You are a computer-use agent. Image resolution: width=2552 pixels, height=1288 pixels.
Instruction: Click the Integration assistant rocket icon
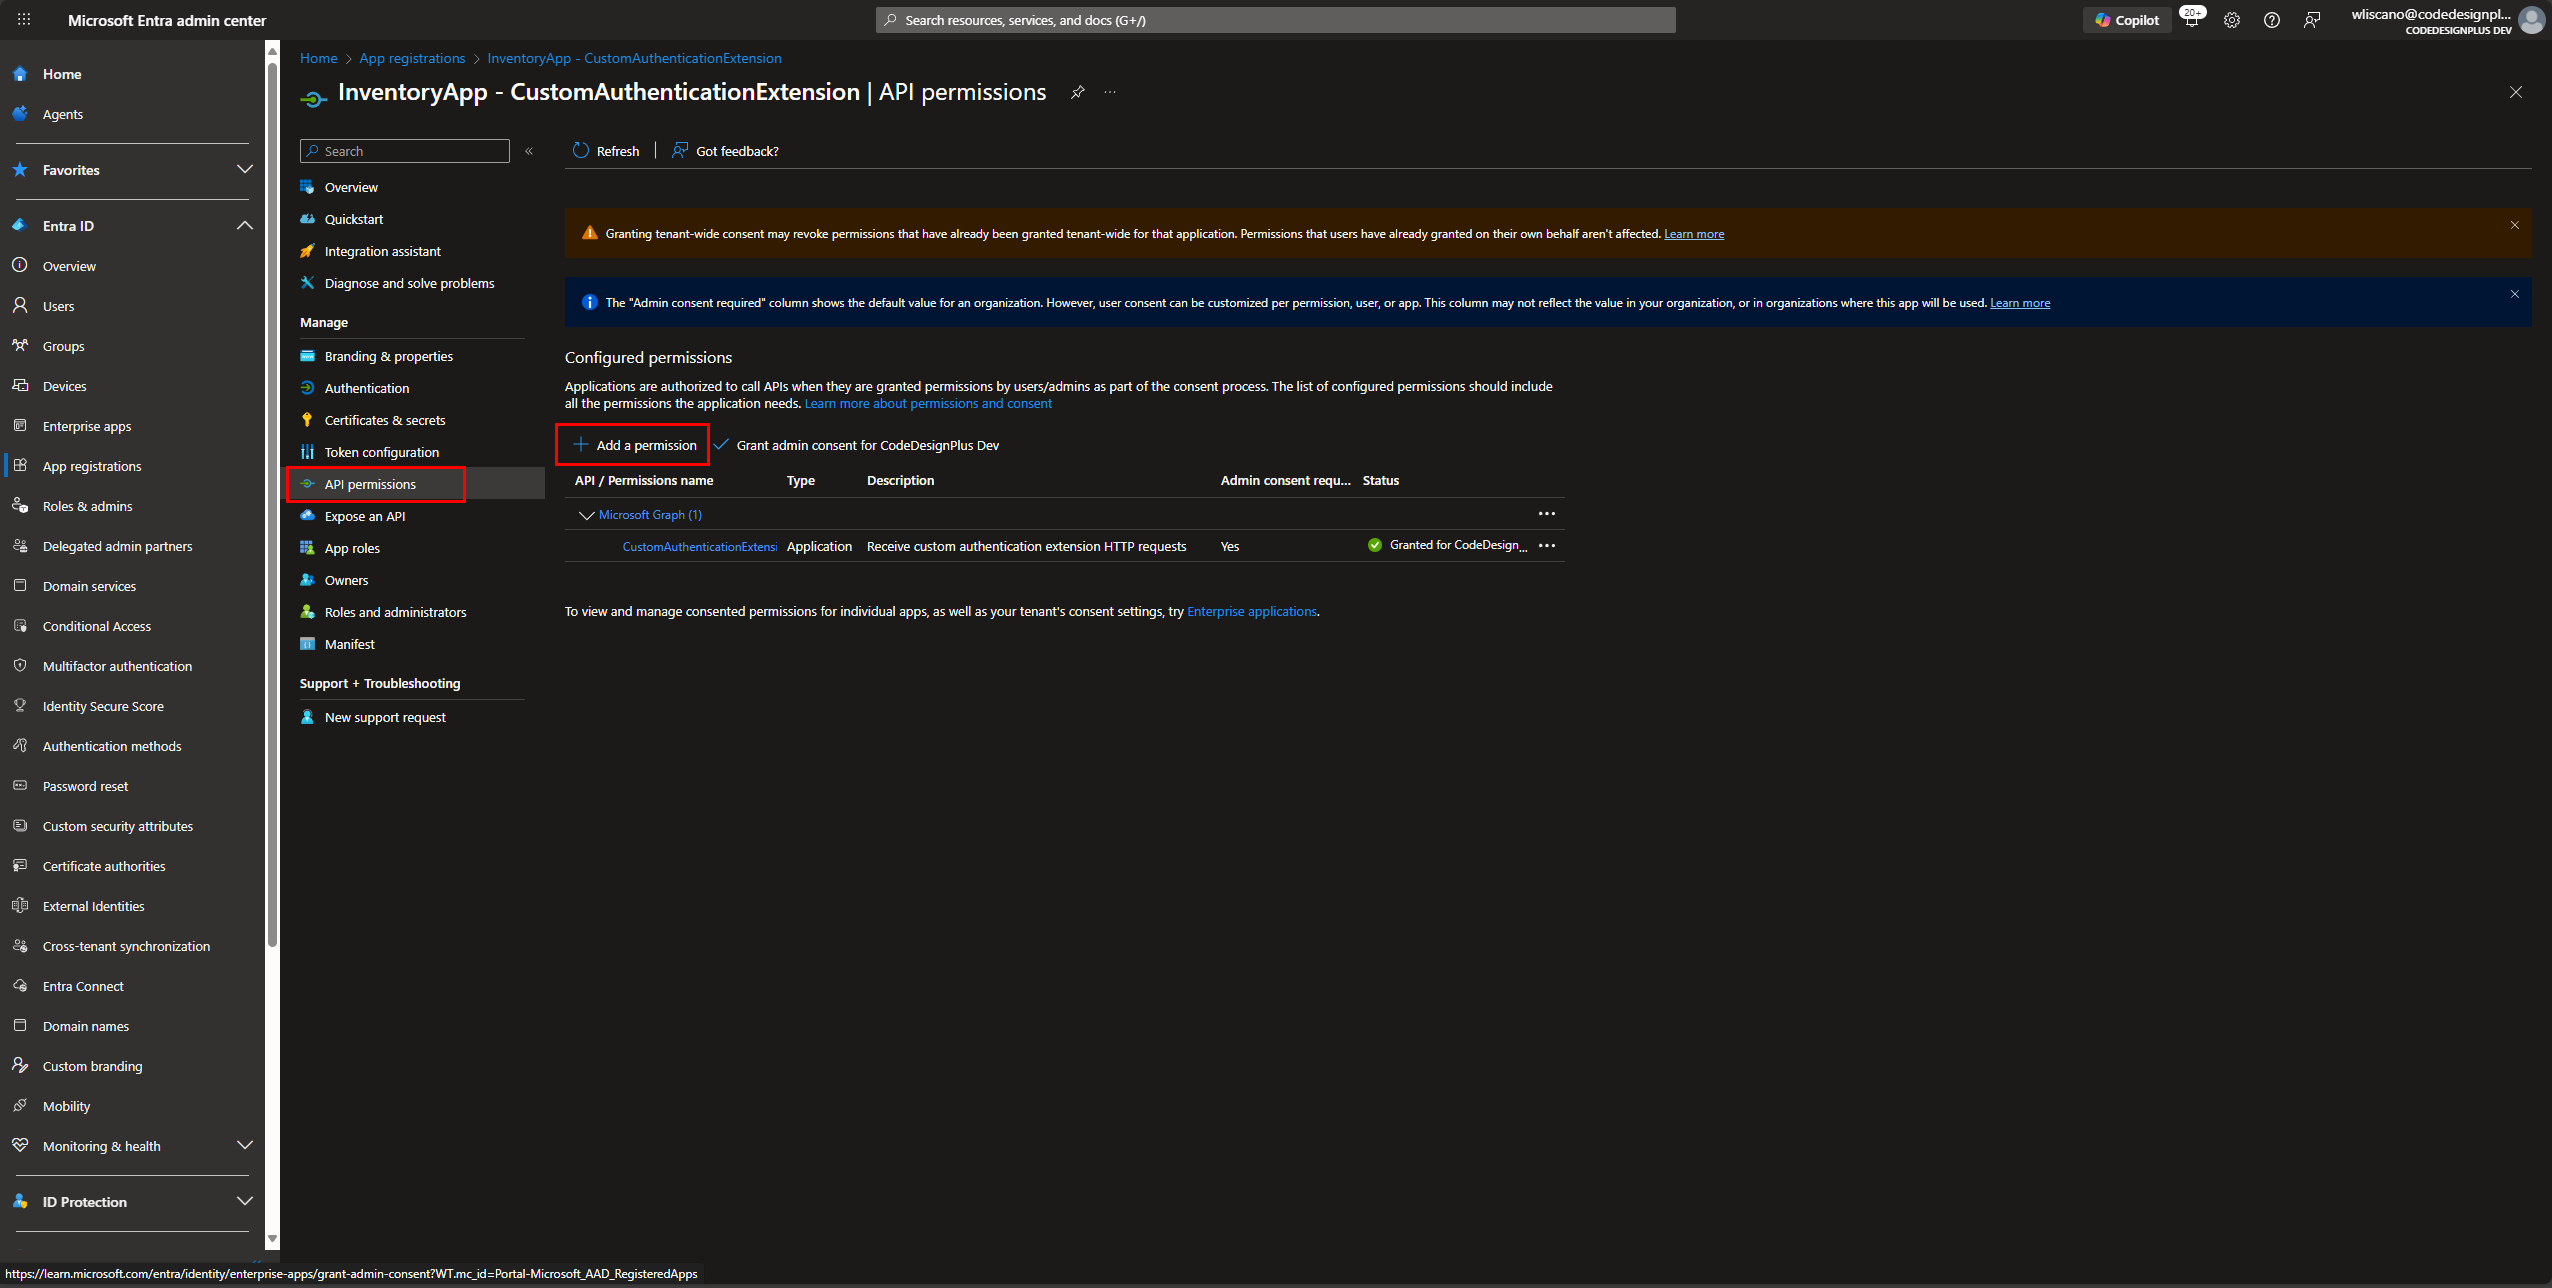point(308,251)
